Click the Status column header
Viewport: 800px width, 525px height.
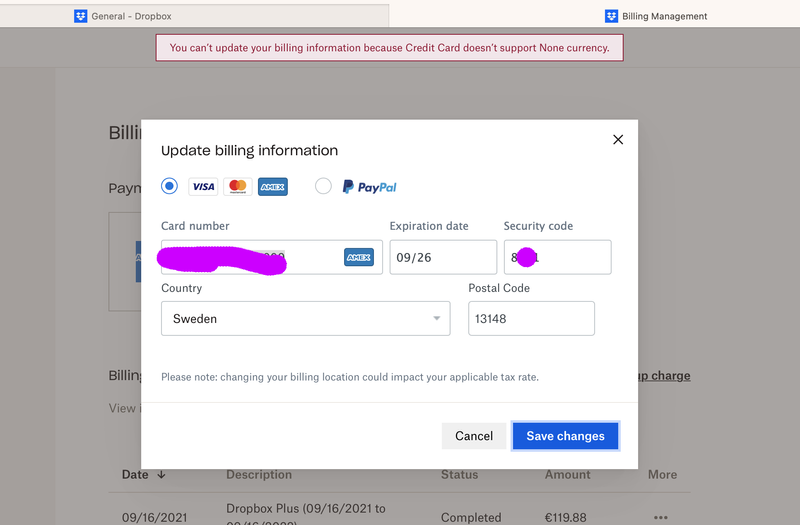click(459, 474)
